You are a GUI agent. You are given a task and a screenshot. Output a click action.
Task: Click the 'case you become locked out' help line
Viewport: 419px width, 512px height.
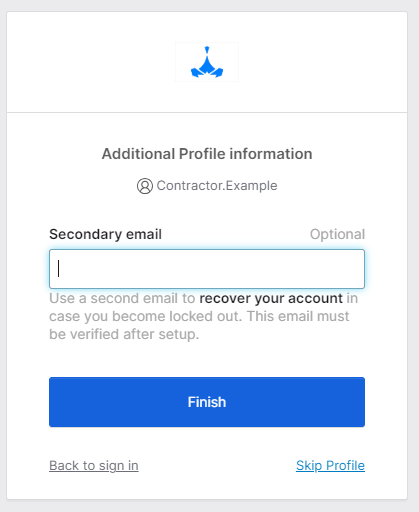click(199, 316)
